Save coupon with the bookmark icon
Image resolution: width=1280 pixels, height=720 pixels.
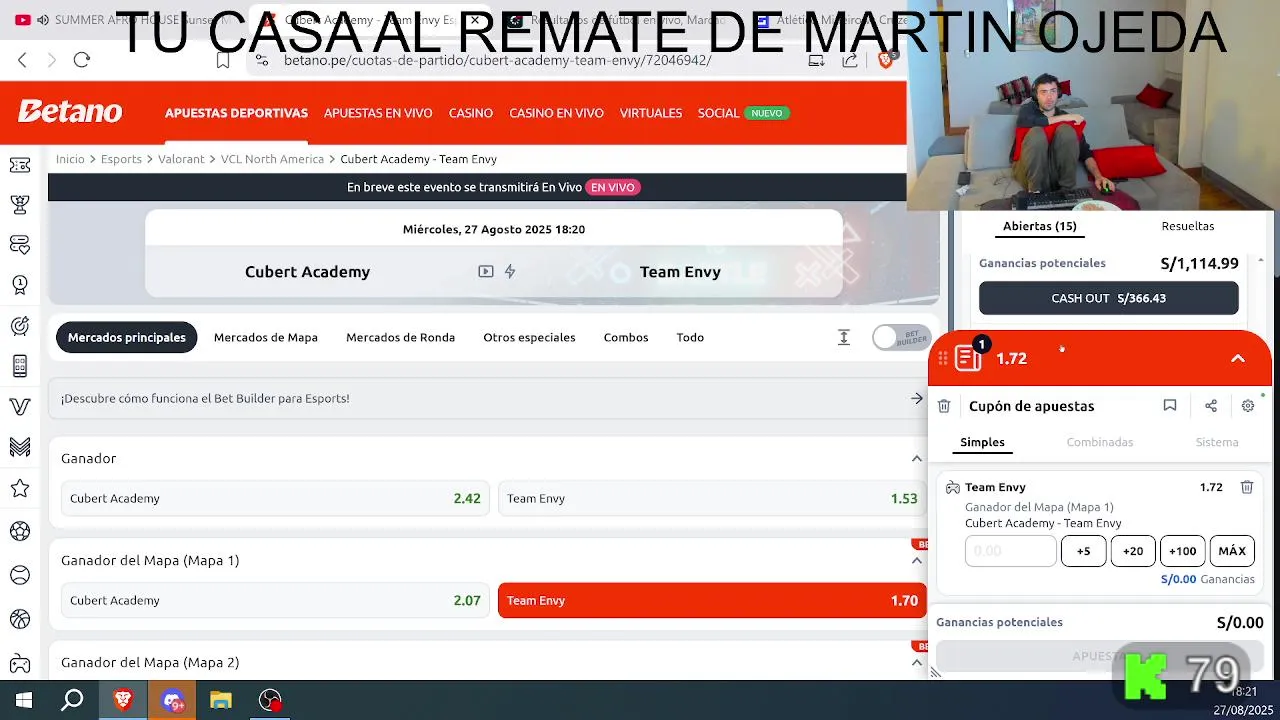click(x=1170, y=405)
